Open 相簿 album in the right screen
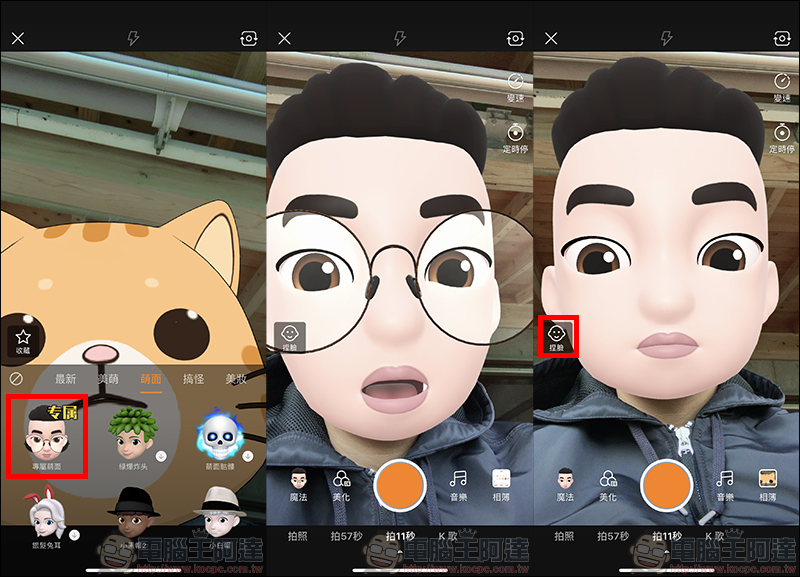This screenshot has height=577, width=800. click(x=767, y=484)
